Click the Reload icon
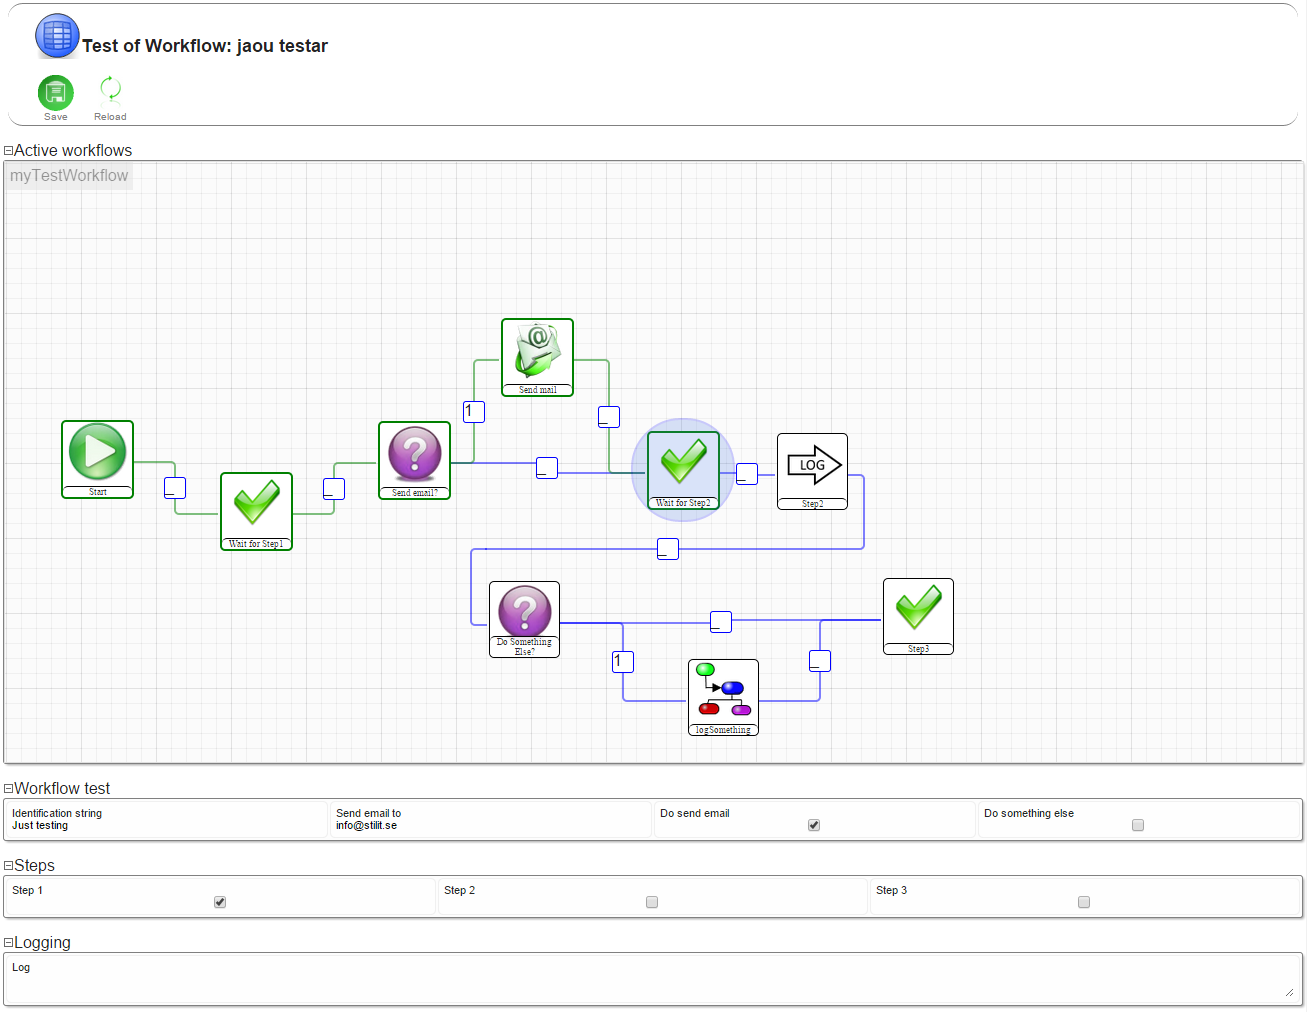Viewport: 1307px width, 1012px height. [110, 90]
